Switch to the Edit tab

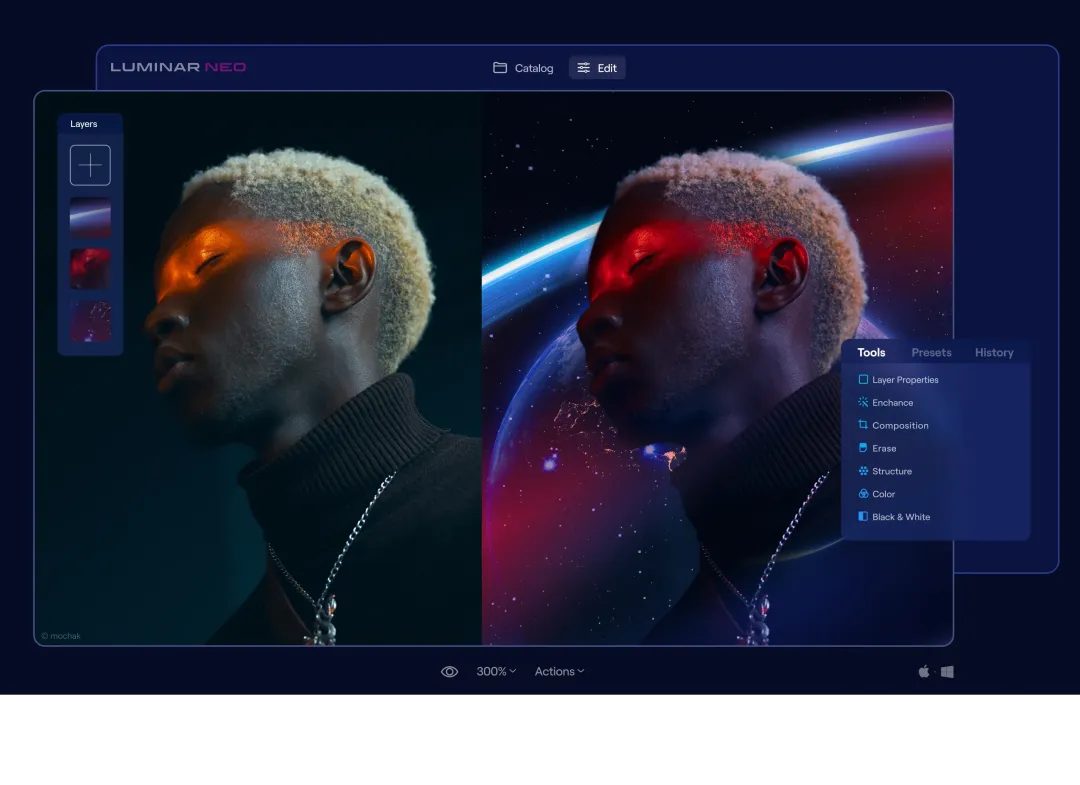point(597,67)
